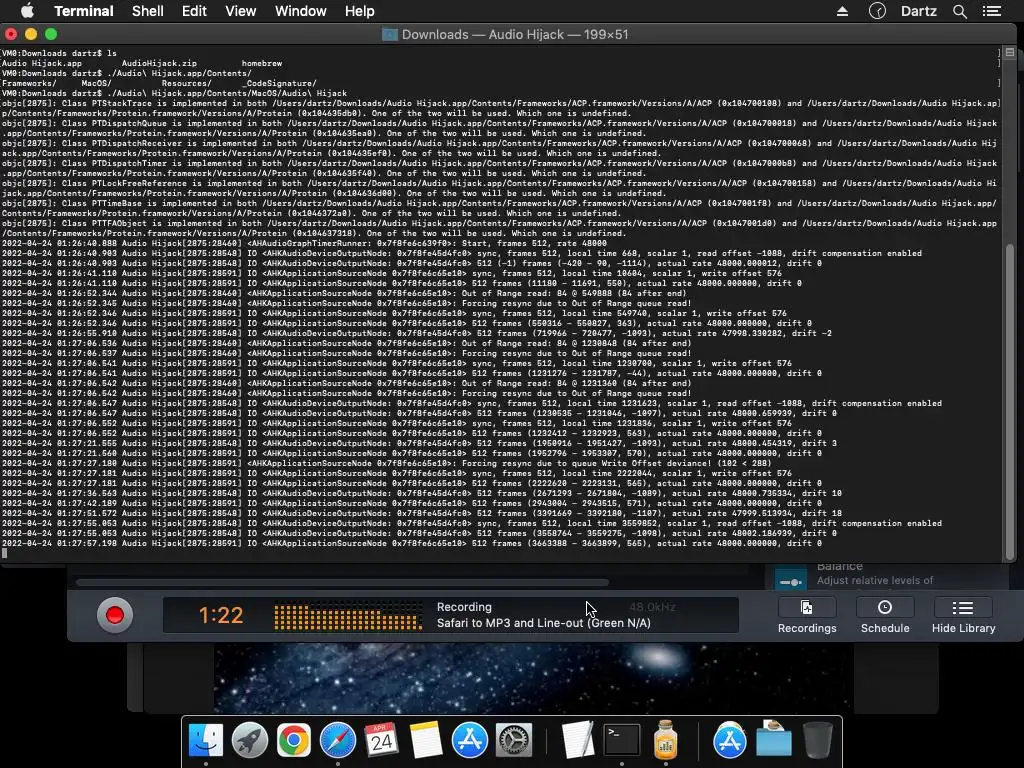This screenshot has width=1024, height=768.
Task: Click the clock status icon in menu bar
Action: (877, 11)
